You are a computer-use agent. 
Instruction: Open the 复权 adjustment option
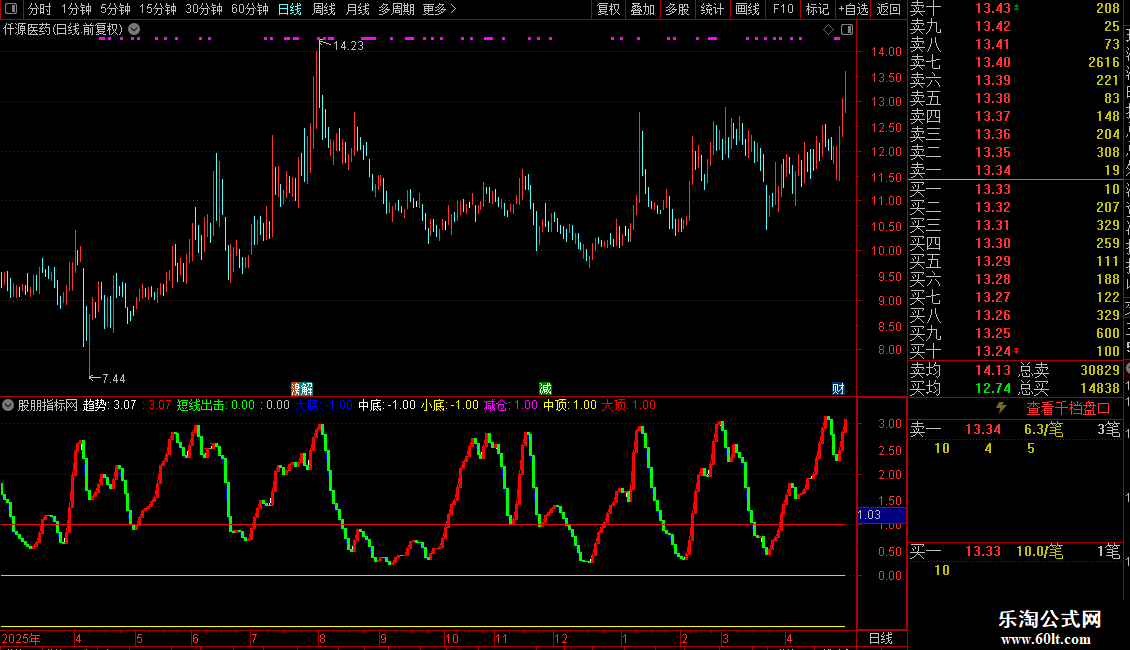pos(608,9)
